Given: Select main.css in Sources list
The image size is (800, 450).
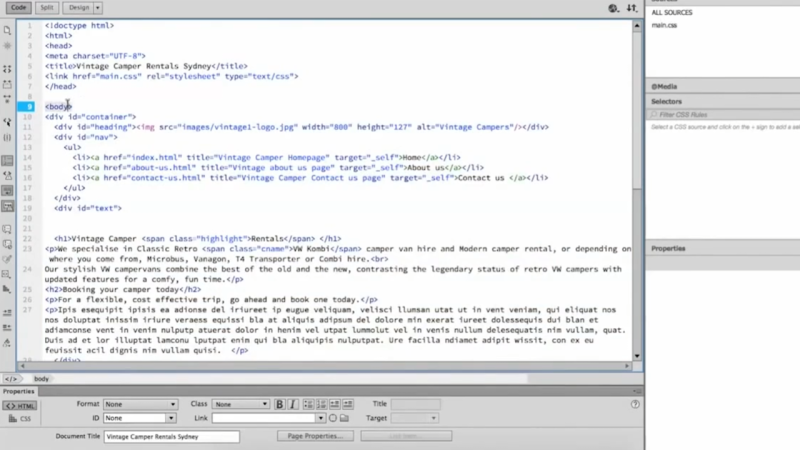Looking at the screenshot, I should coord(664,25).
